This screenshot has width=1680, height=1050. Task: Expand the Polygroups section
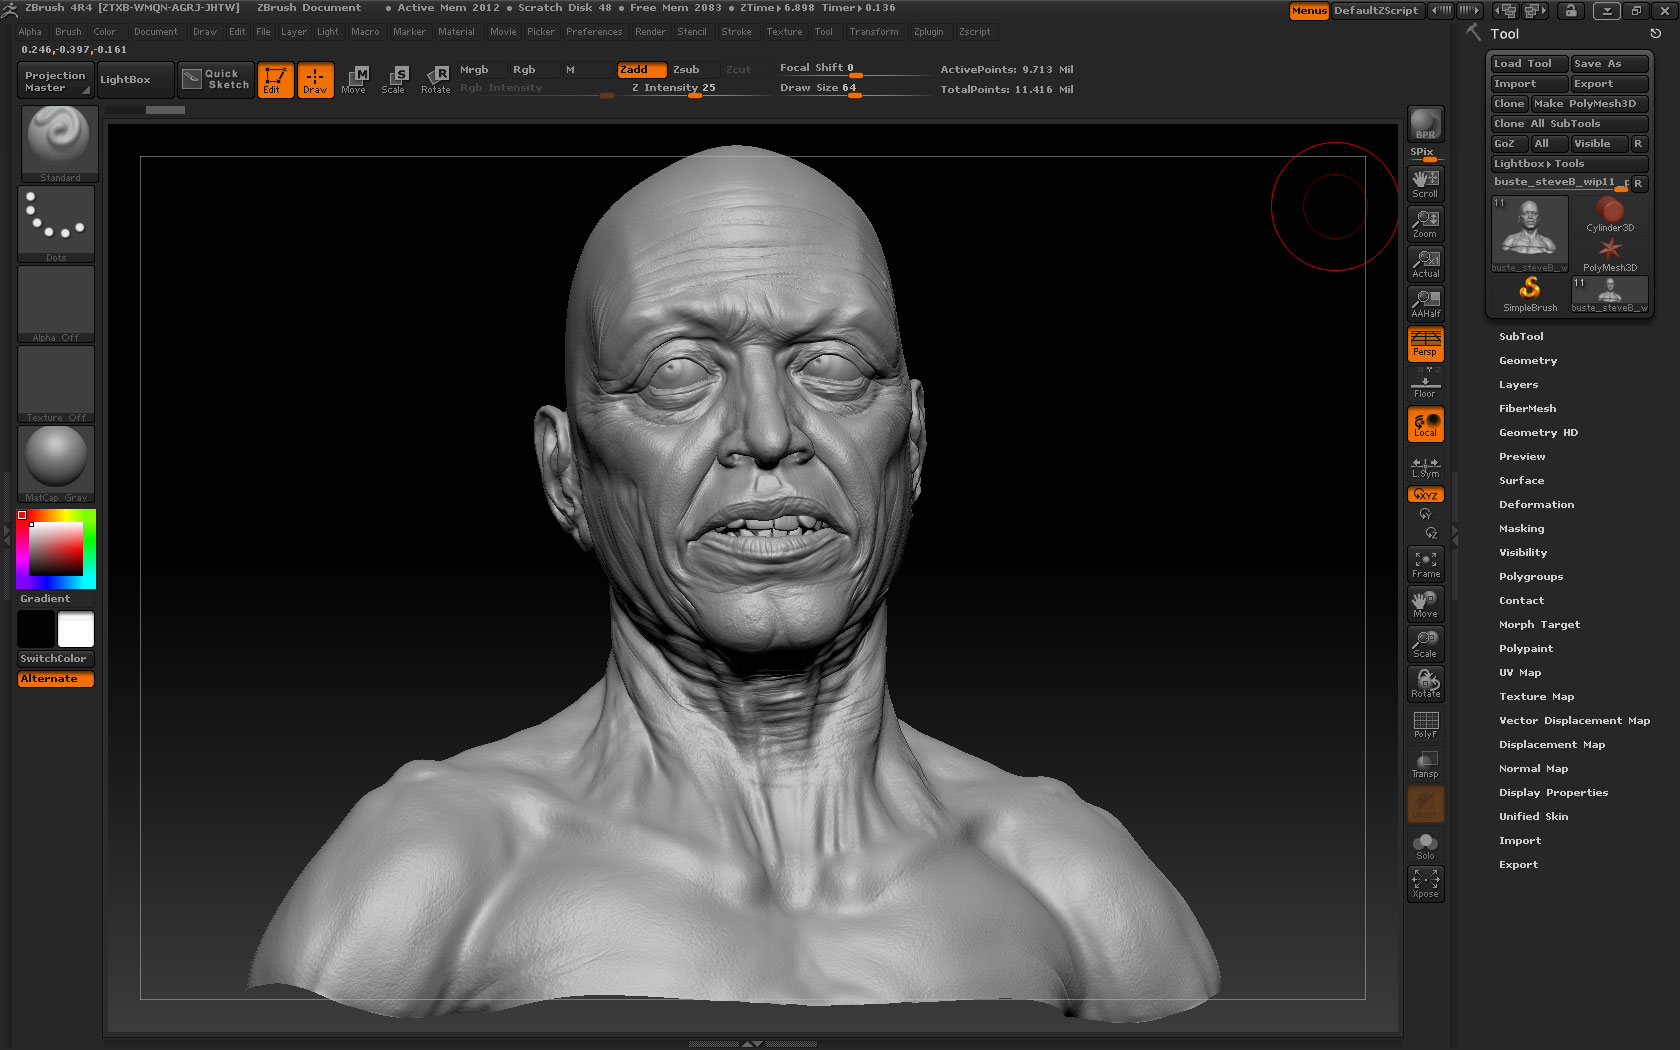[1530, 577]
